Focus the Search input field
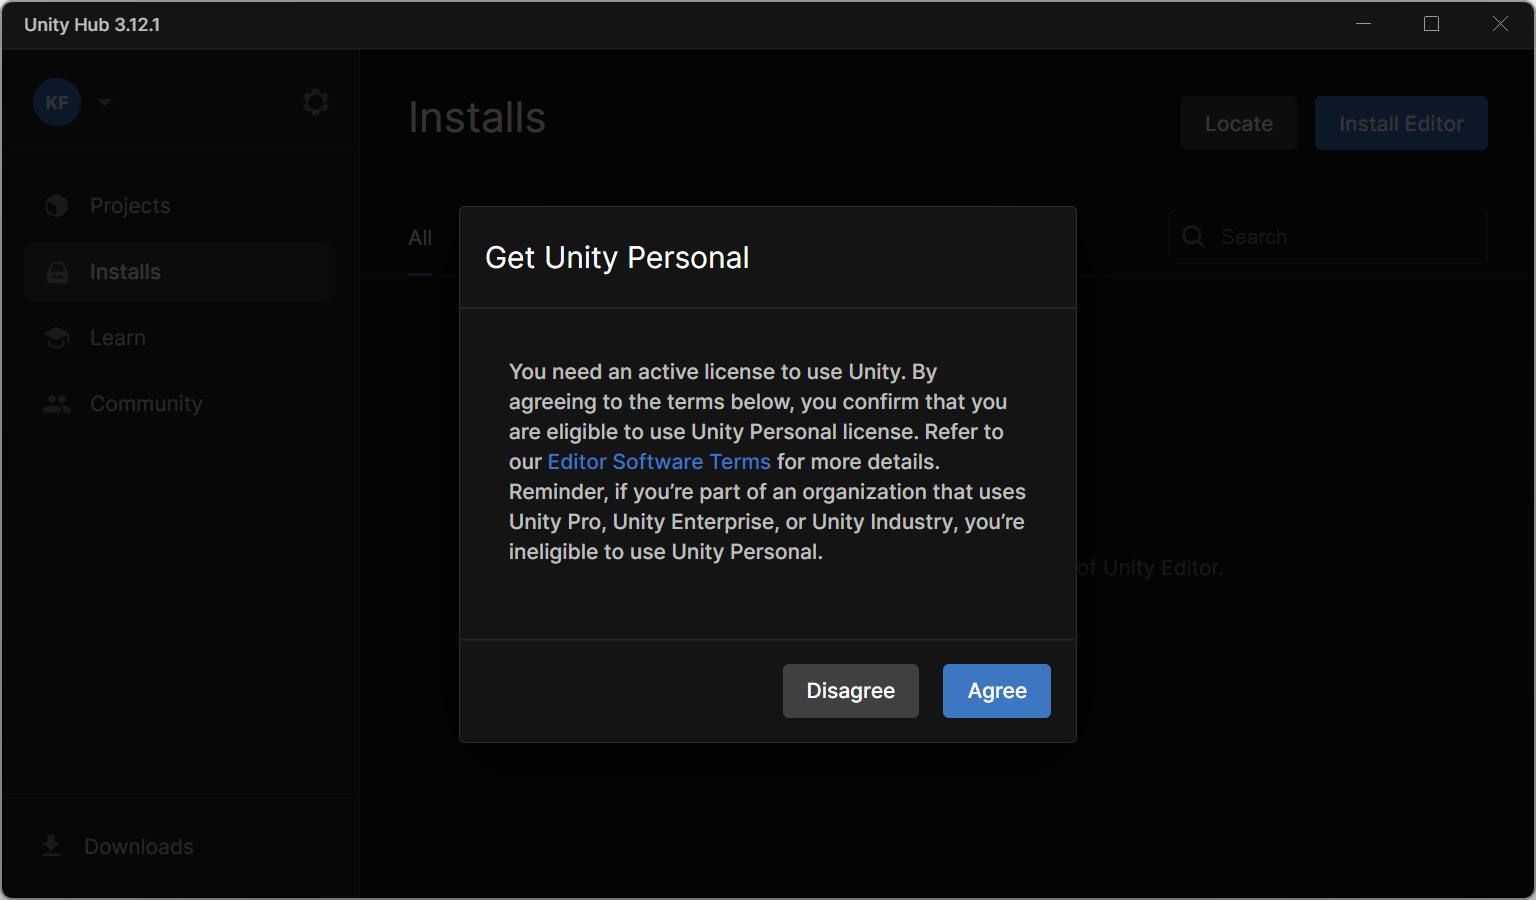The height and width of the screenshot is (900, 1536). tap(1328, 237)
